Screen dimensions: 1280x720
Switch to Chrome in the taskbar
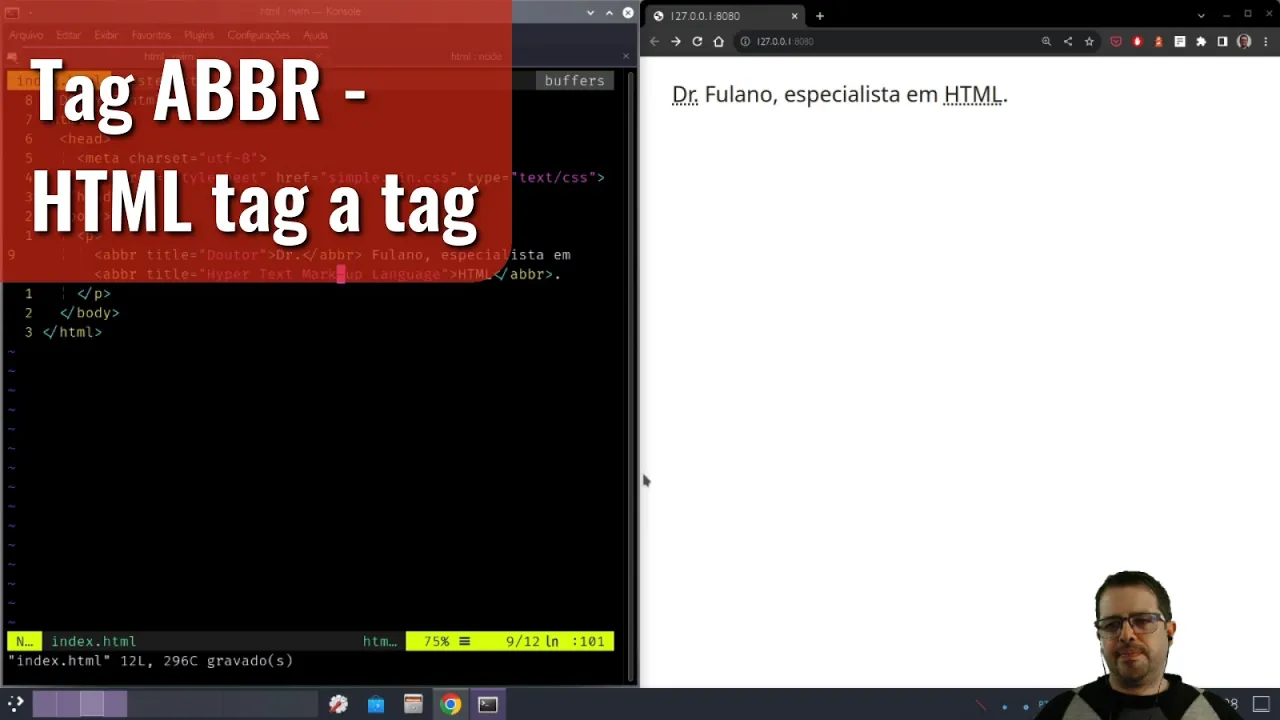(x=450, y=704)
